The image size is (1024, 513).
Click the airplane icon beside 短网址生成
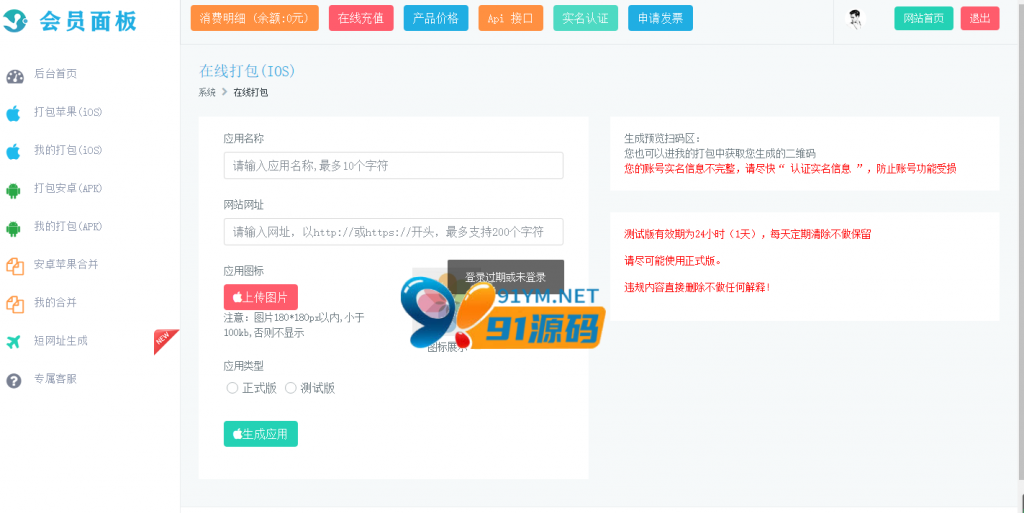click(14, 341)
